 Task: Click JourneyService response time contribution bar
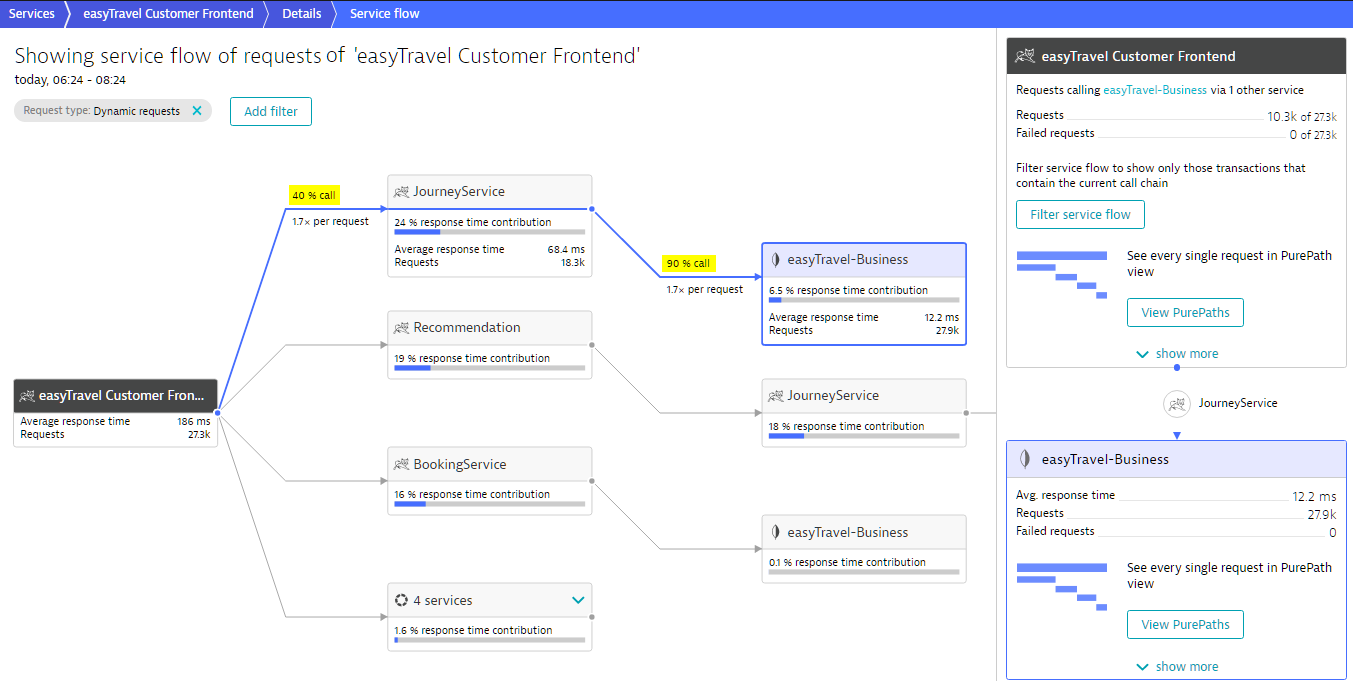[x=489, y=232]
